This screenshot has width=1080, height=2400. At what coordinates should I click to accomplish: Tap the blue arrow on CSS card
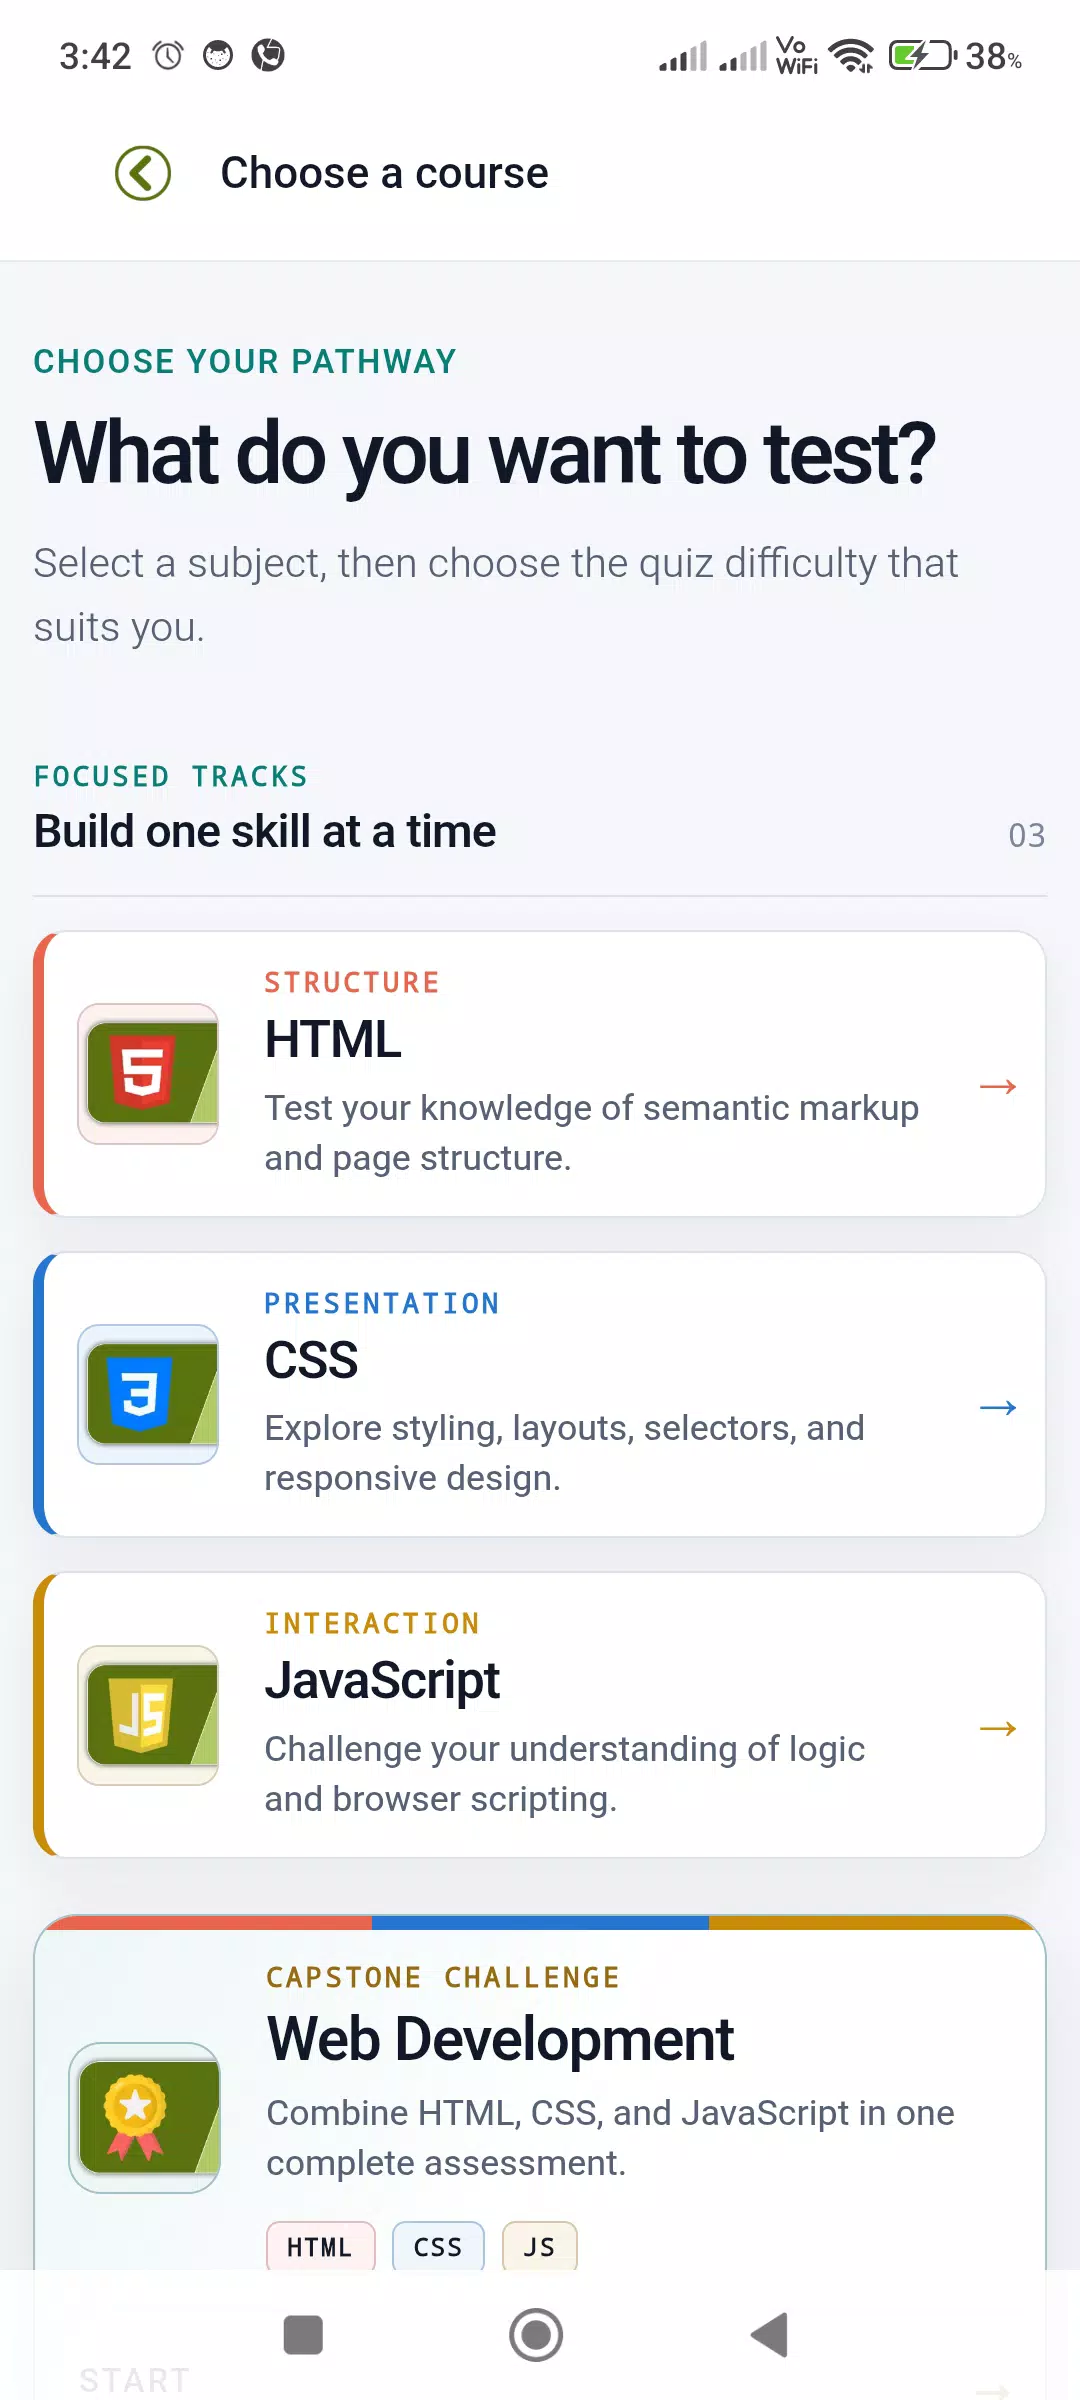(x=997, y=1407)
